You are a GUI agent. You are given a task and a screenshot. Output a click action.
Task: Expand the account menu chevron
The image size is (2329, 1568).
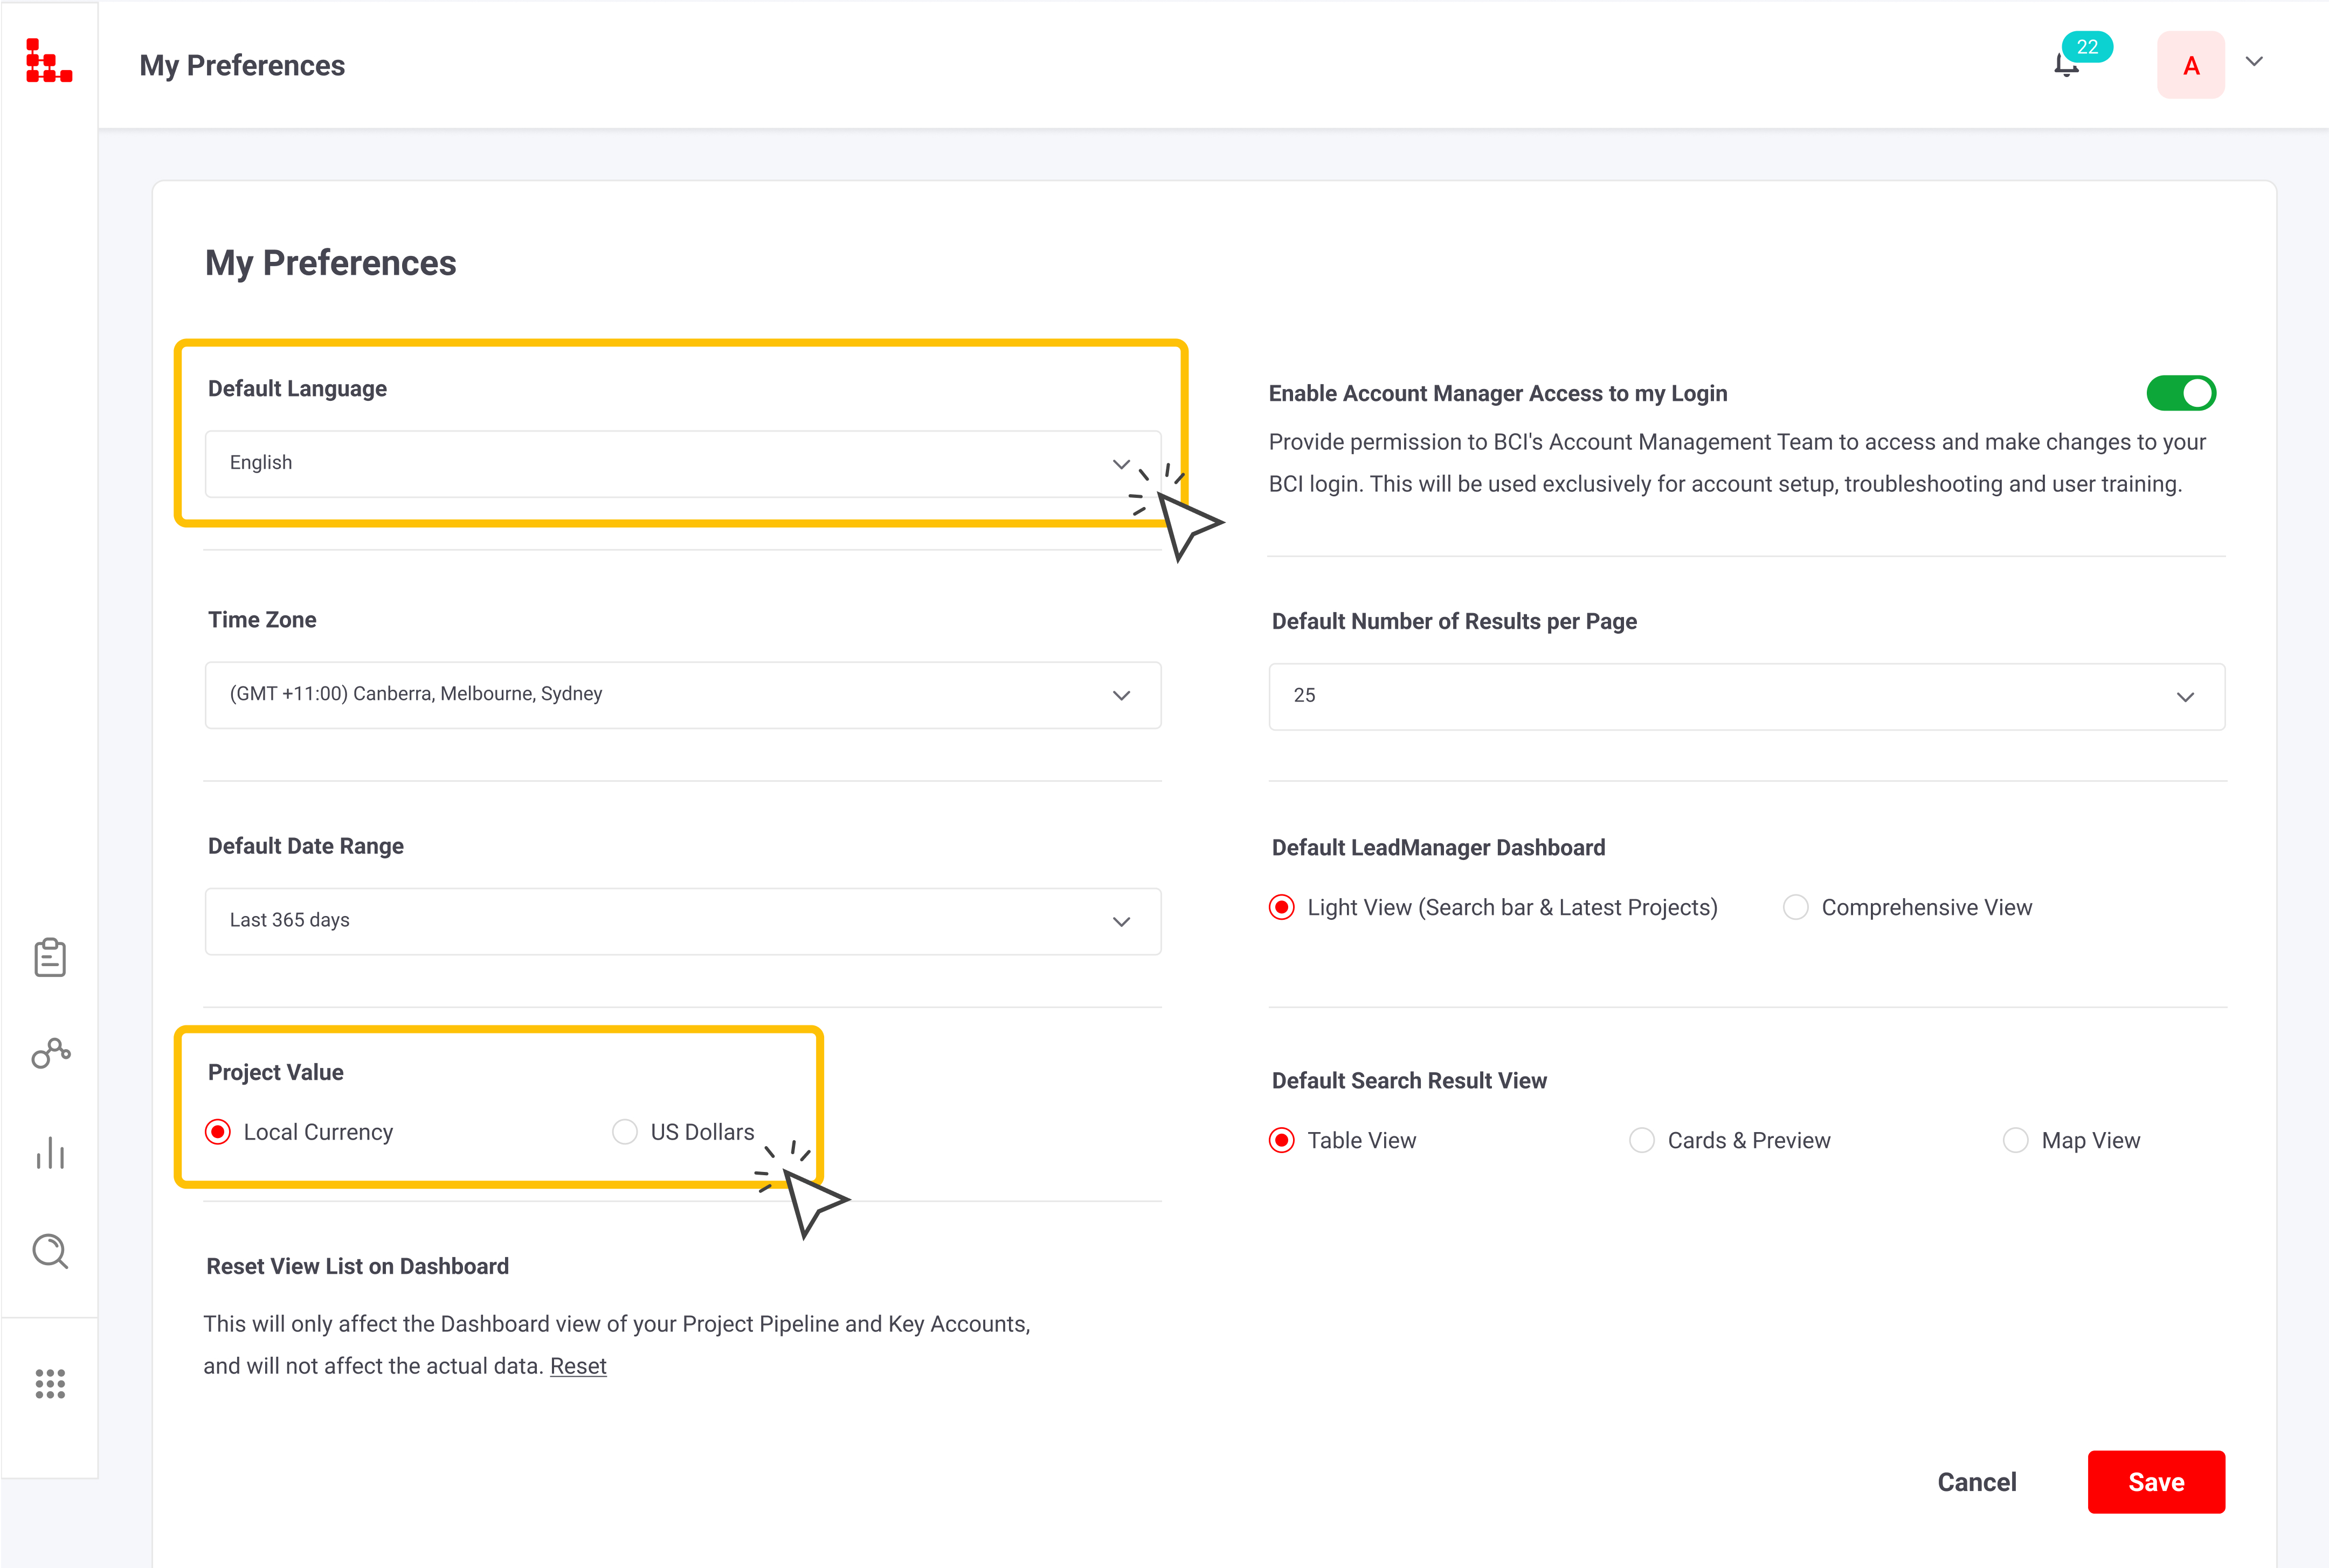pos(2254,62)
